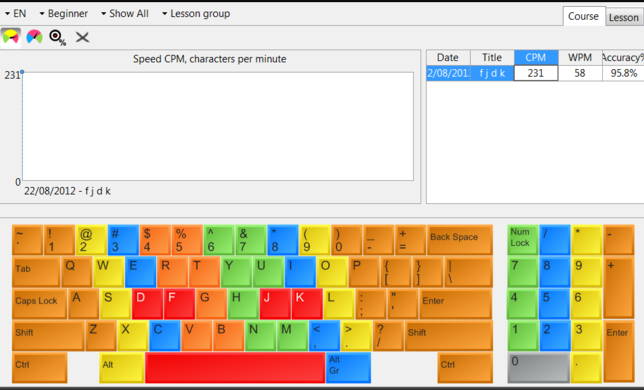Expand the Show All dropdown

[125, 14]
